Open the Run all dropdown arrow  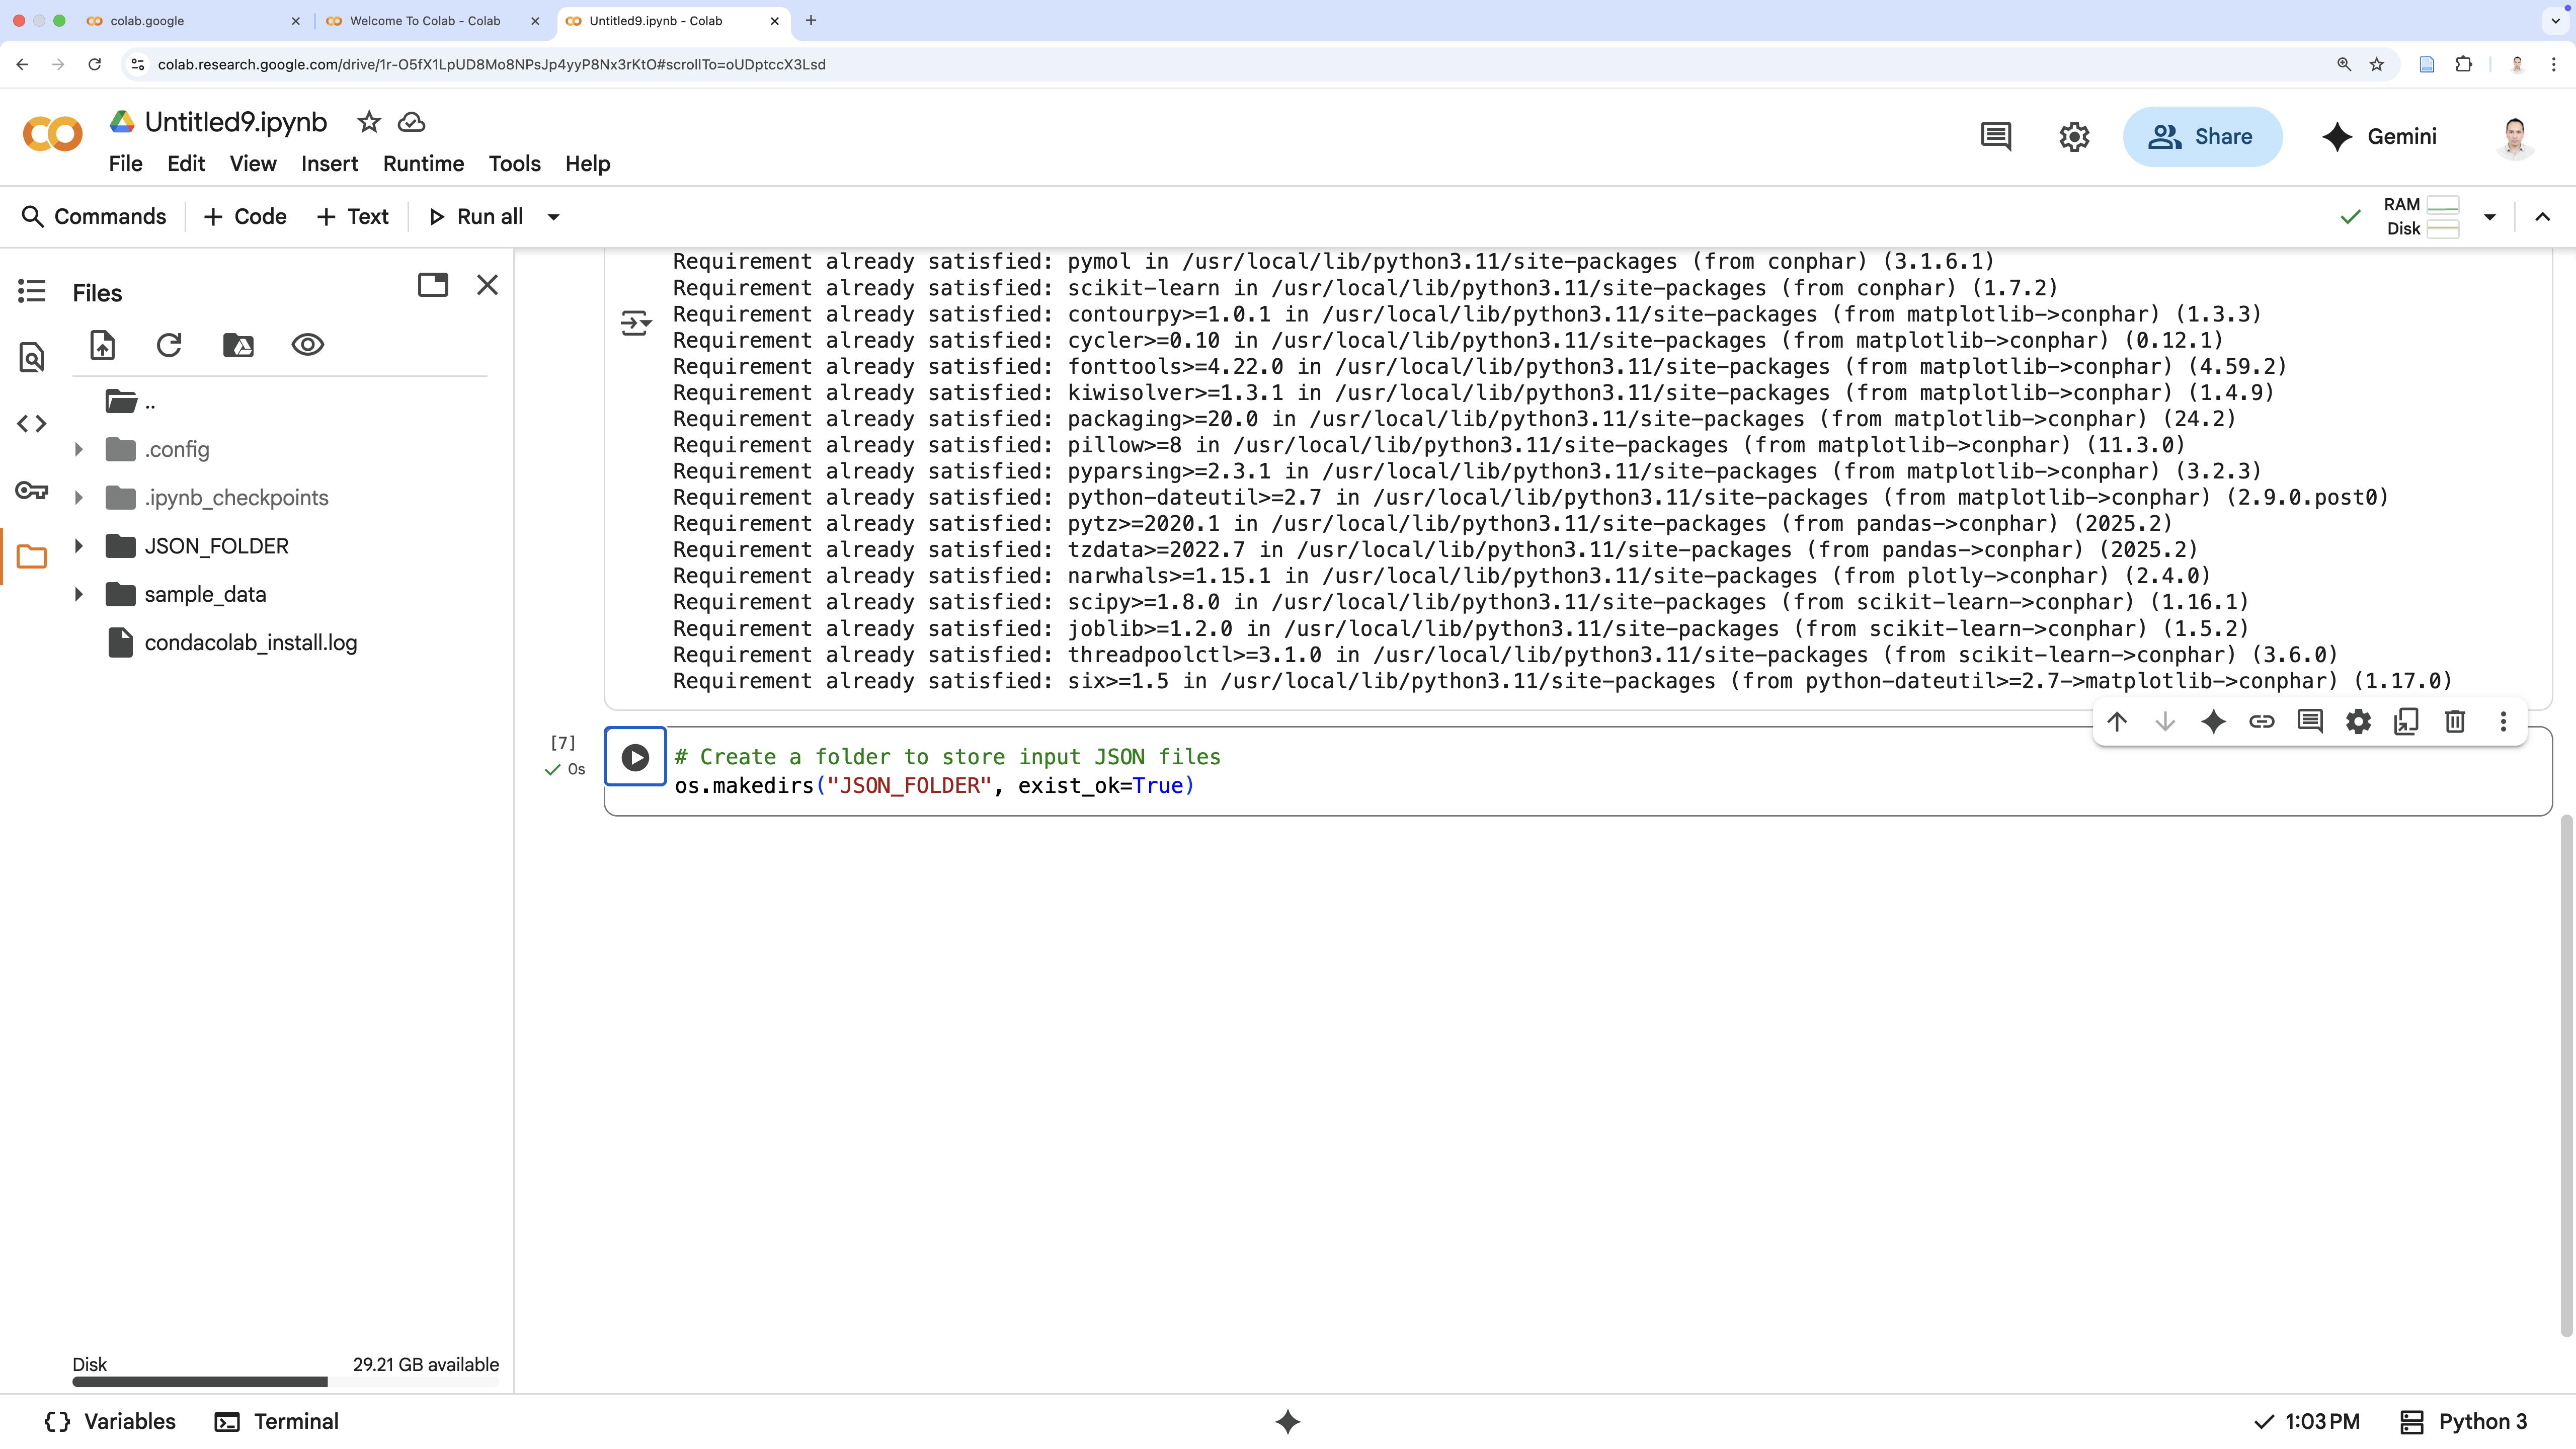coord(553,217)
